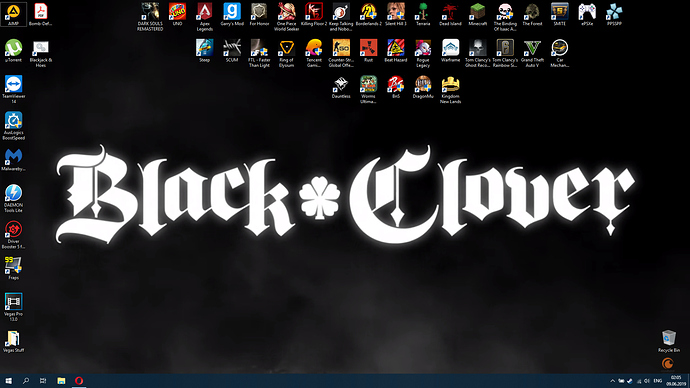Image resolution: width=690 pixels, height=388 pixels.
Task: Open Dead Island shortcut
Action: 450,14
